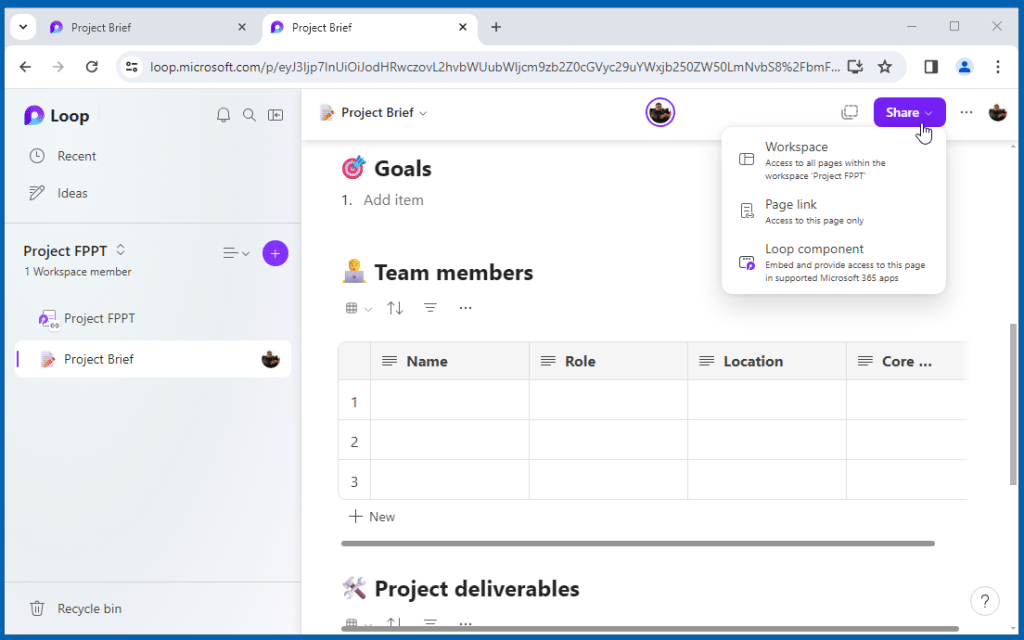
Task: Open the notifications bell
Action: click(x=223, y=115)
